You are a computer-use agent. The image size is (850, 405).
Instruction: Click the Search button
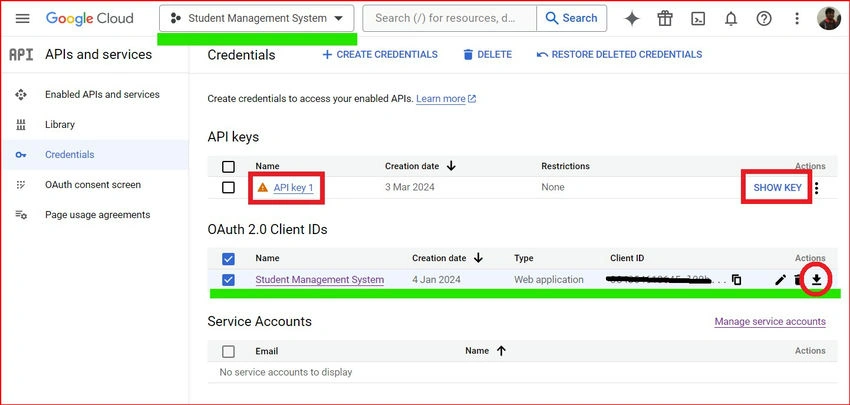tap(571, 18)
